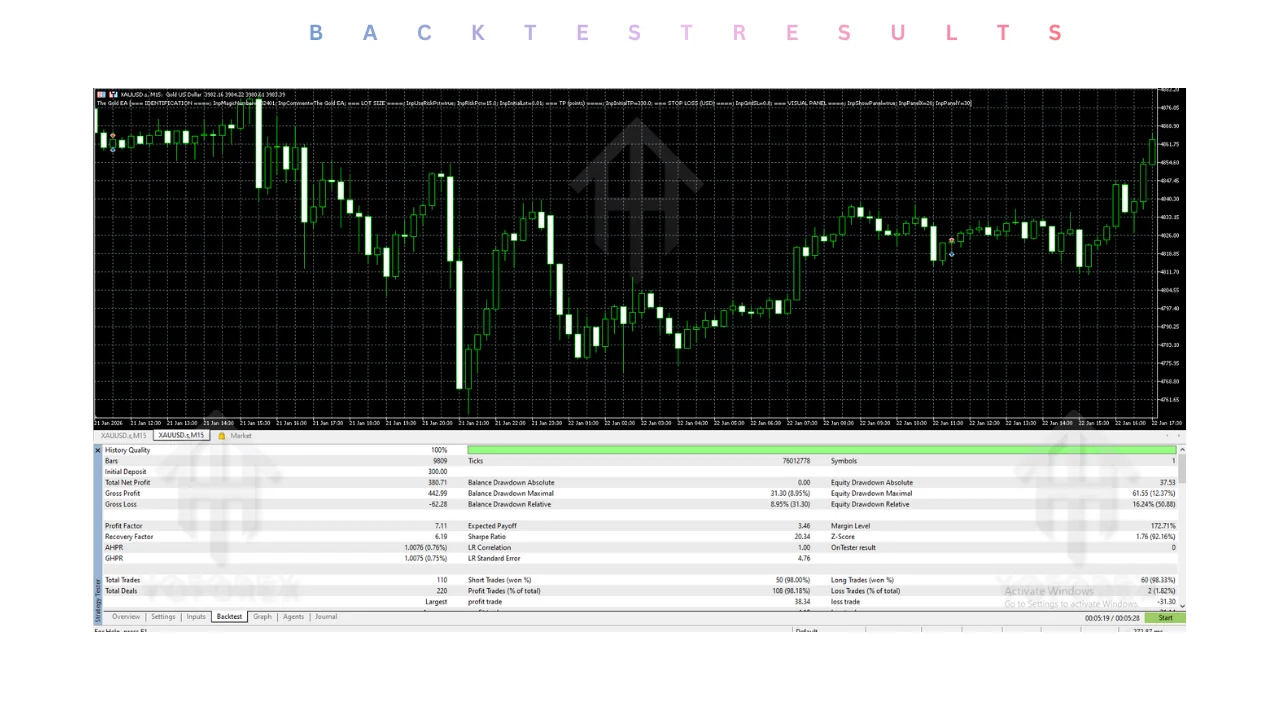The image size is (1280, 720).
Task: Select Recovery Factor value 6.19
Action: tap(441, 537)
